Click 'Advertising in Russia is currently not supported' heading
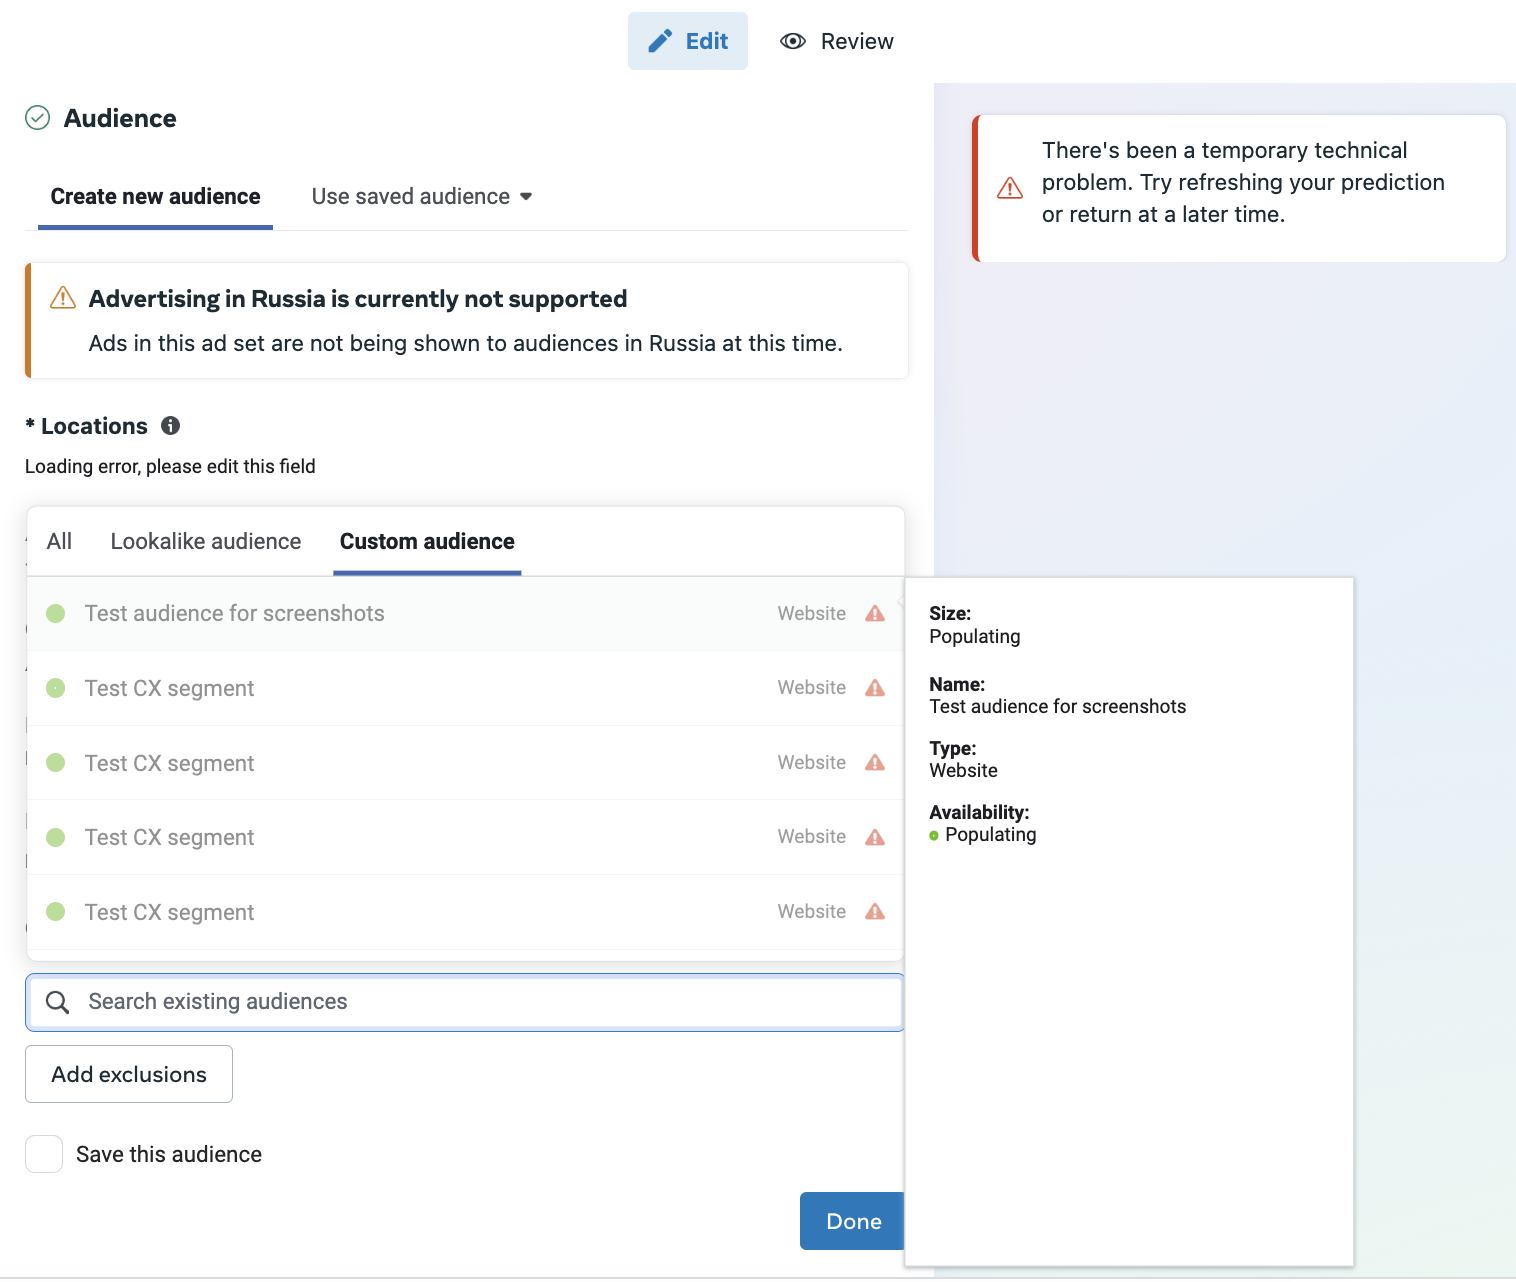The width and height of the screenshot is (1516, 1282). (x=358, y=299)
